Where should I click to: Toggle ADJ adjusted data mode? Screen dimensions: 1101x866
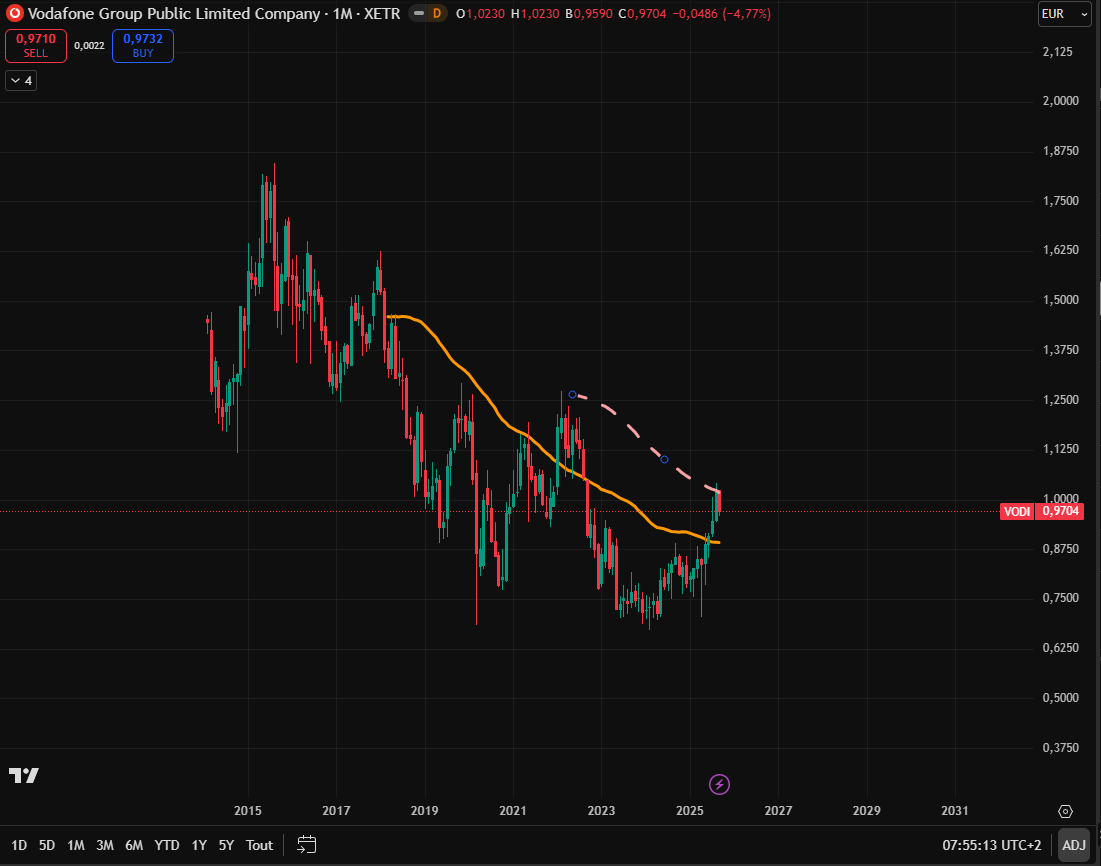[x=1073, y=845]
